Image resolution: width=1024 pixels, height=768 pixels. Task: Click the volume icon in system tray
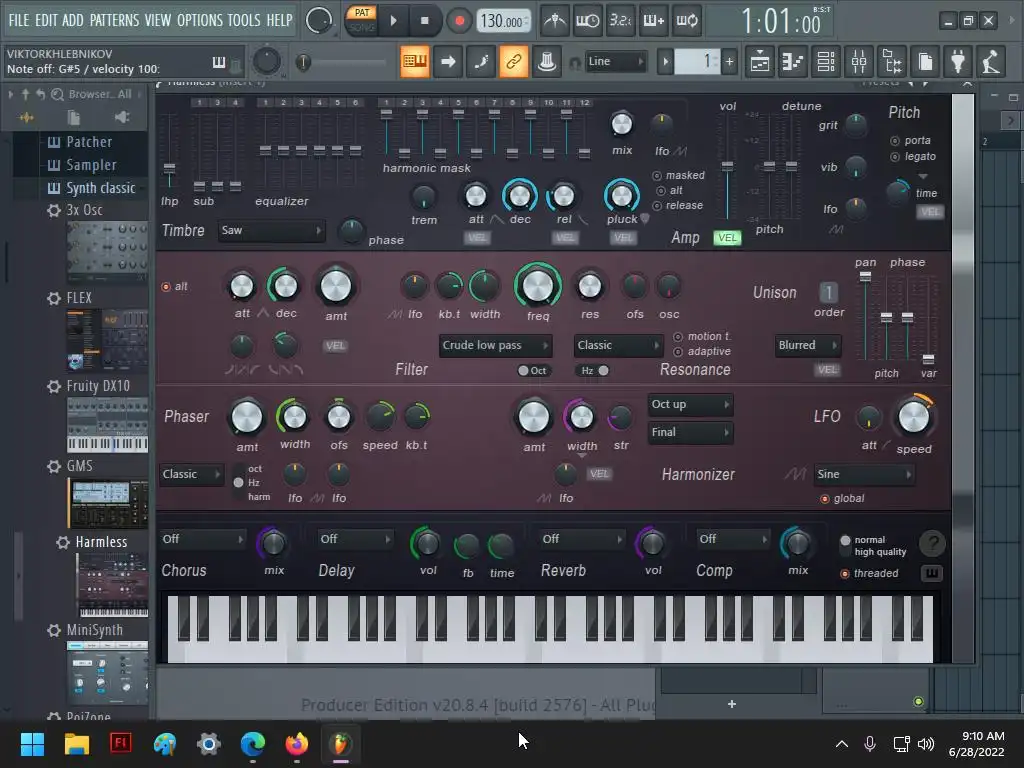point(926,744)
